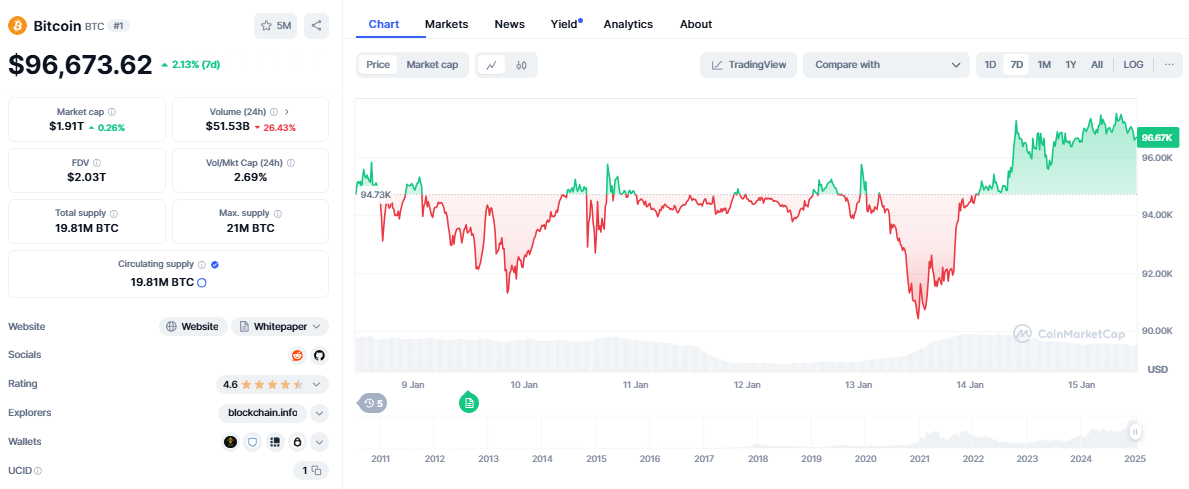
Task: Click the history events badge showing 5
Action: tap(372, 403)
